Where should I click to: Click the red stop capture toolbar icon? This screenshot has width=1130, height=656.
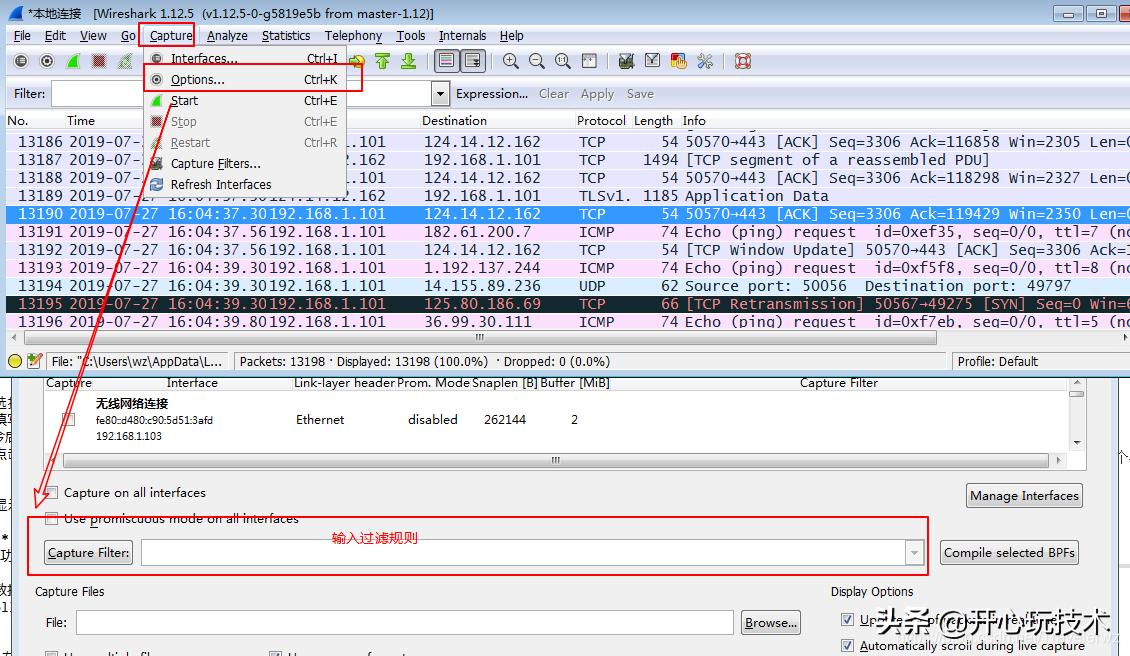pyautogui.click(x=99, y=61)
